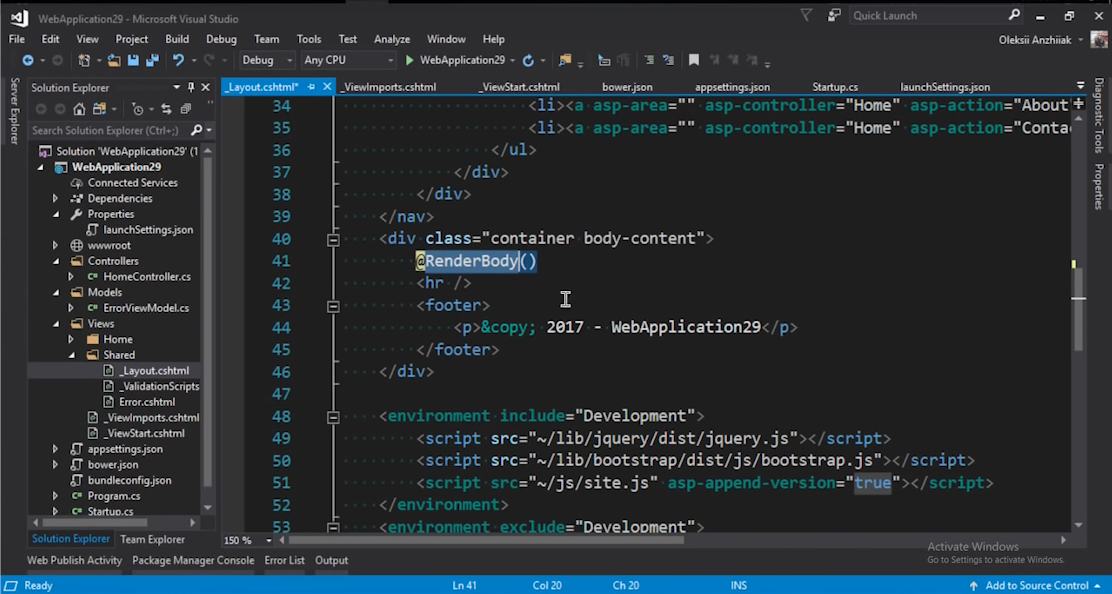Save the current file with disk icon
The height and width of the screenshot is (594, 1112).
(x=133, y=61)
